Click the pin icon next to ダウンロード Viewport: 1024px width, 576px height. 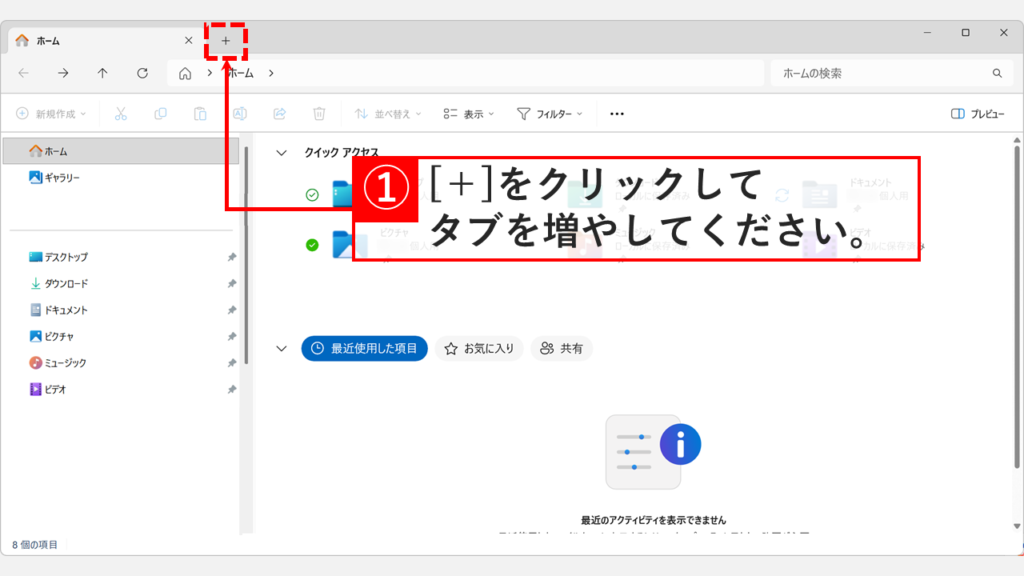(232, 283)
